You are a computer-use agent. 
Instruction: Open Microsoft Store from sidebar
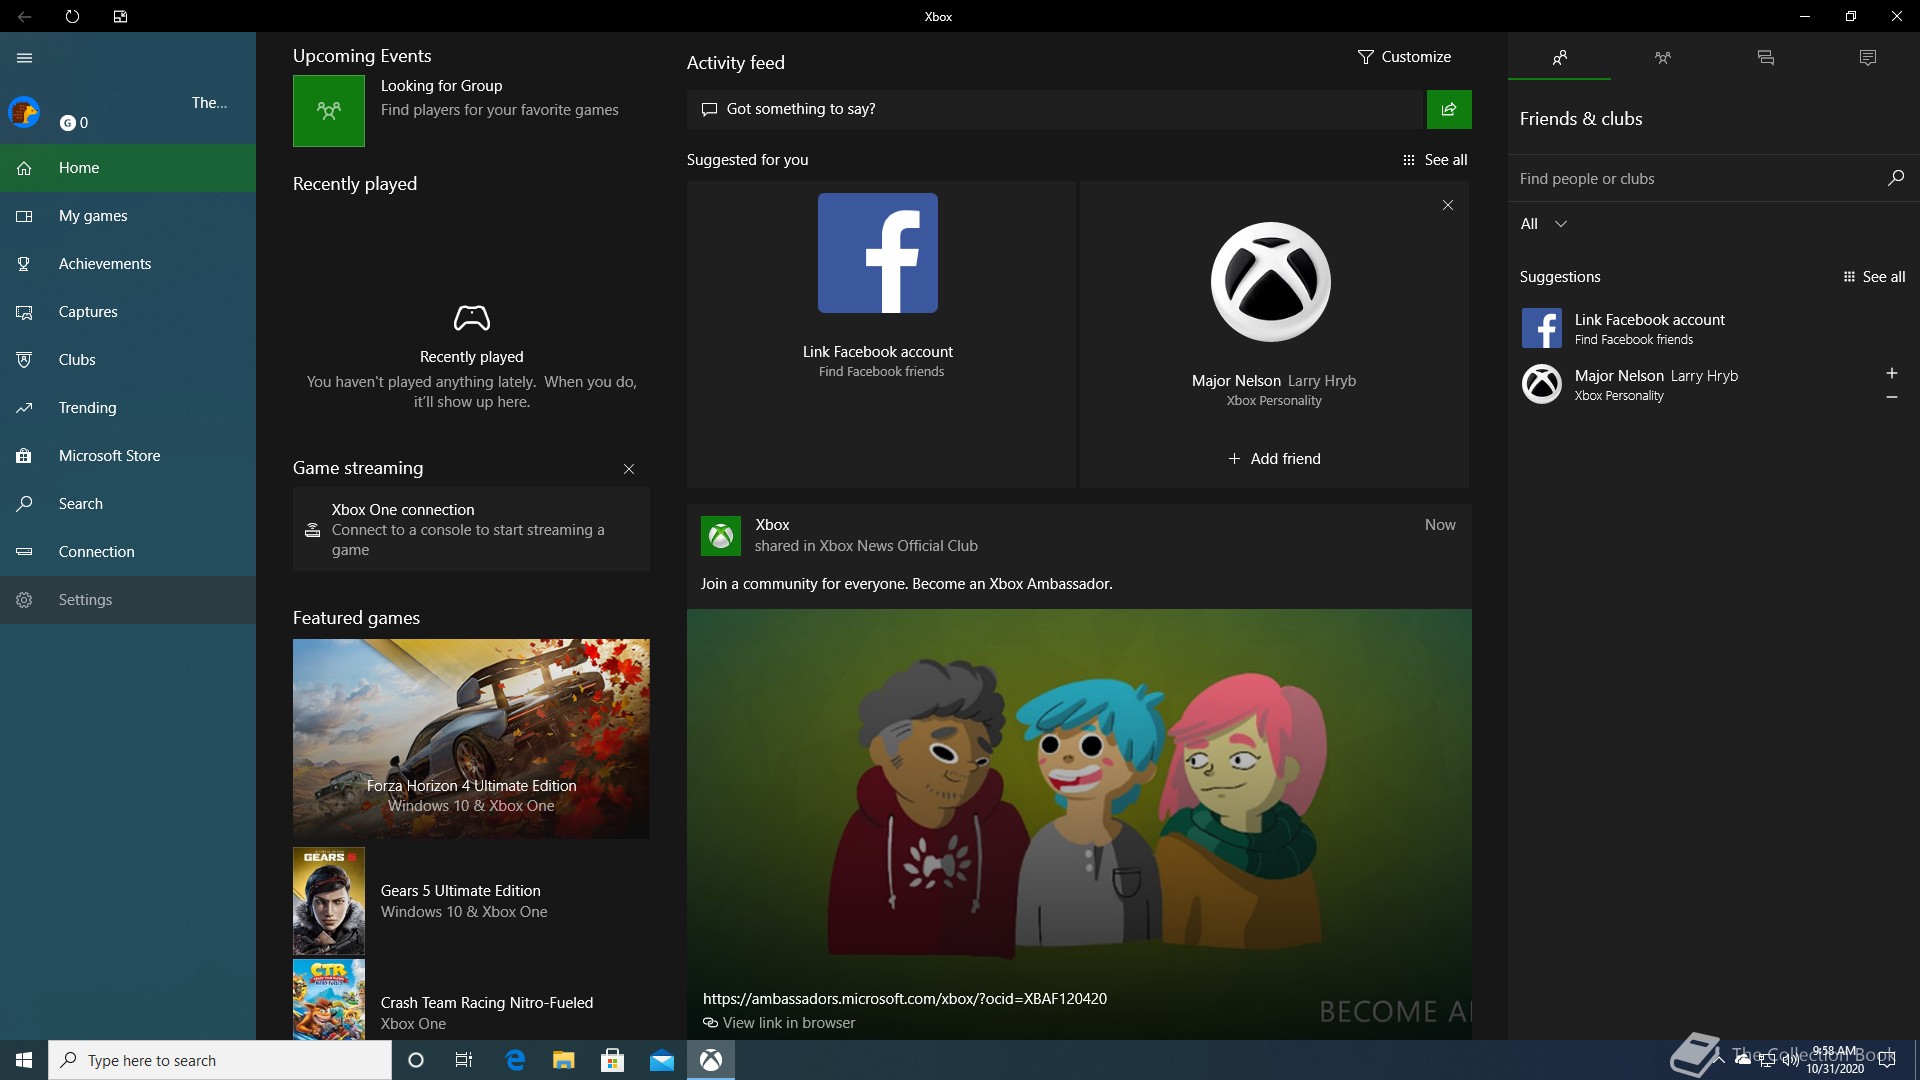tap(128, 456)
